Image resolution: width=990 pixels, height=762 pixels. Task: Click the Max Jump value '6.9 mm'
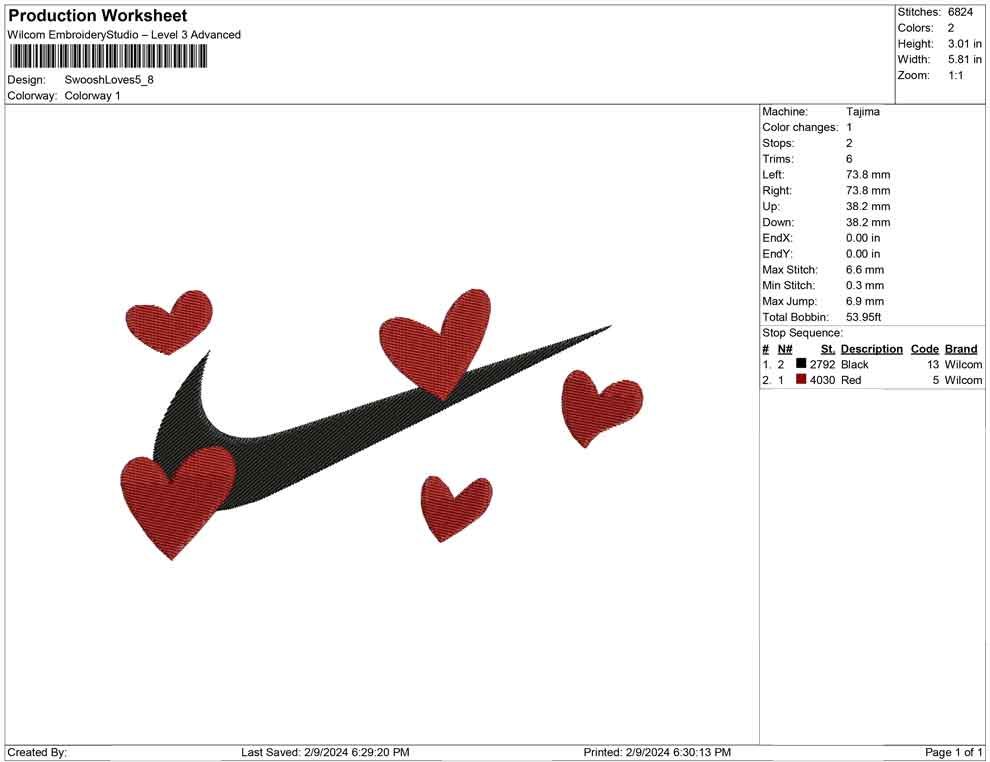864,301
